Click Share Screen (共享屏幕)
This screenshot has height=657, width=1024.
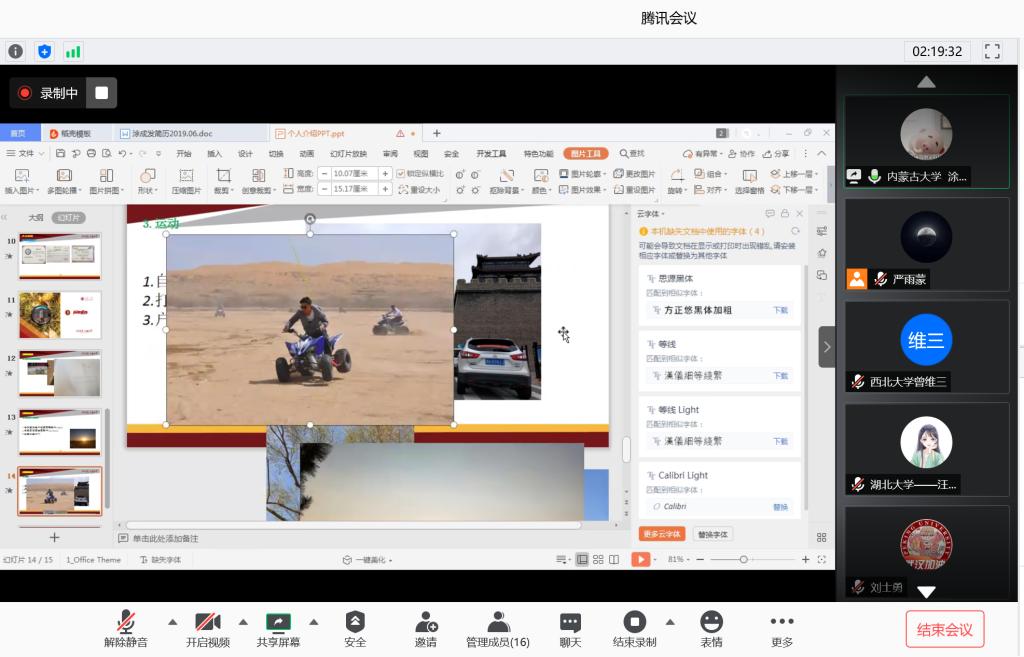point(278,629)
